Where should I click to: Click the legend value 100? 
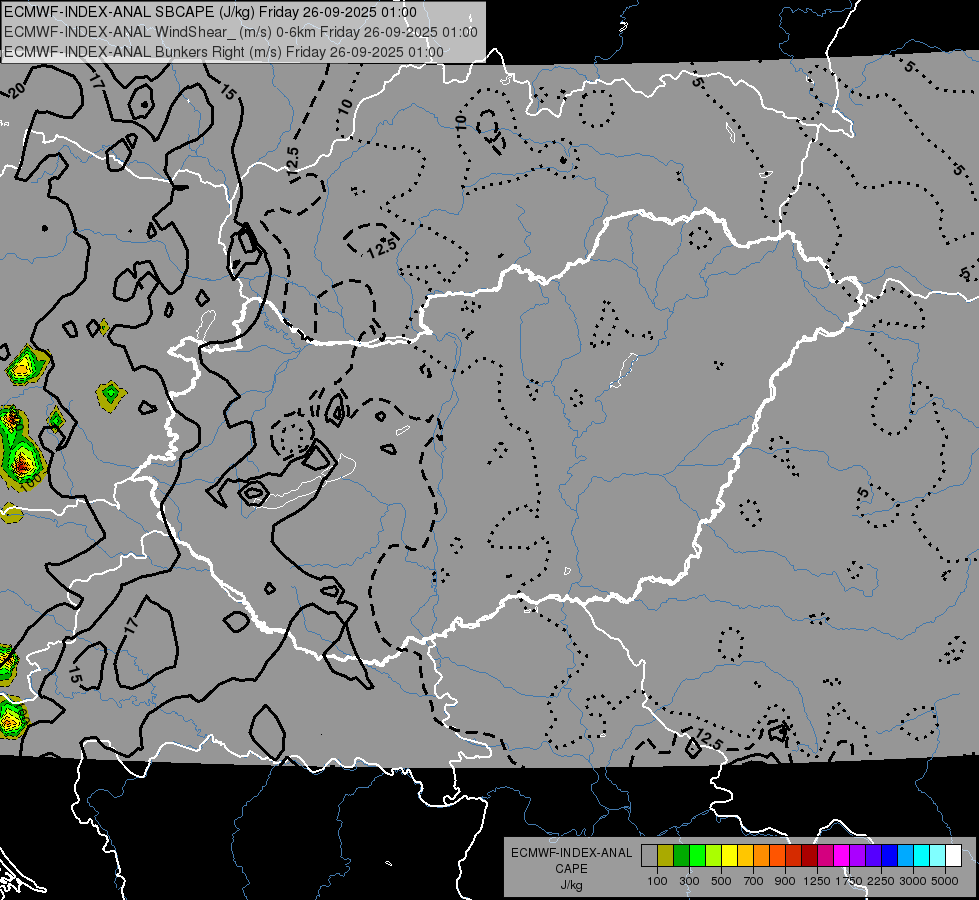[657, 881]
